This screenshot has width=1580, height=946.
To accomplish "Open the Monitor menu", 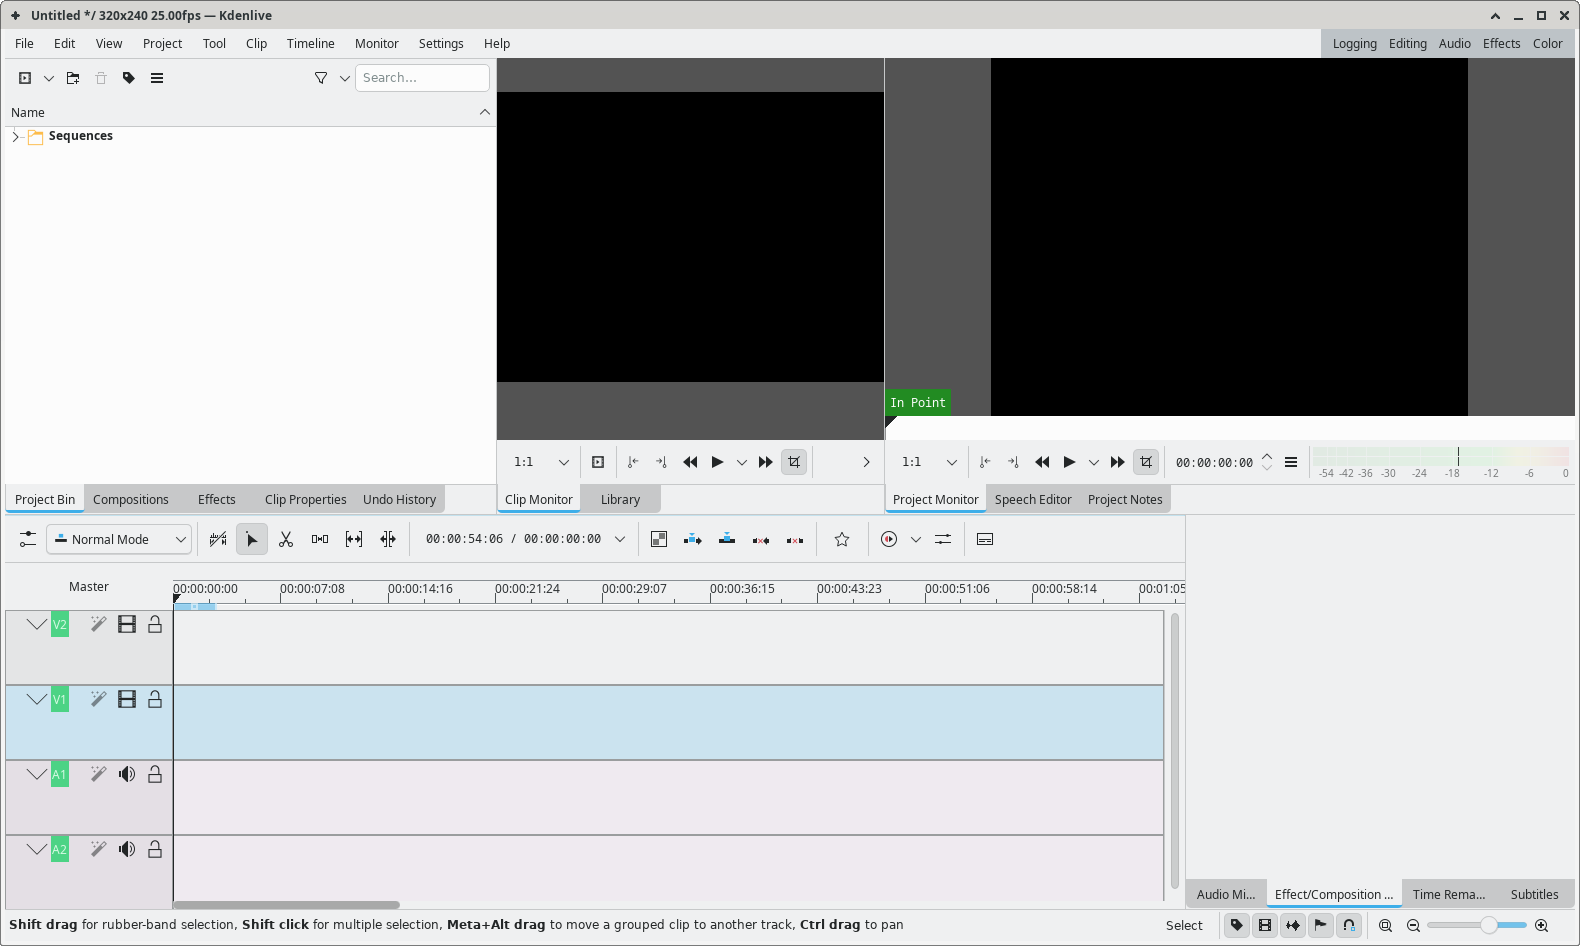I will click(376, 44).
